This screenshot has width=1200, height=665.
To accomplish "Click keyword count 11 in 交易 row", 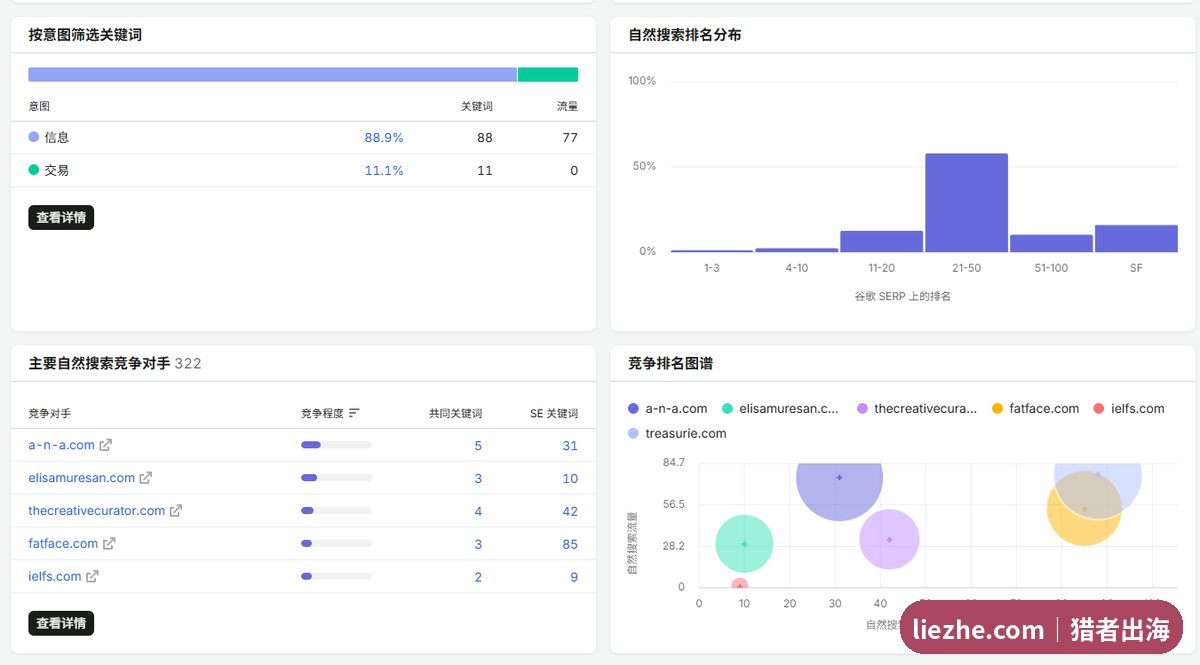I will click(485, 171).
